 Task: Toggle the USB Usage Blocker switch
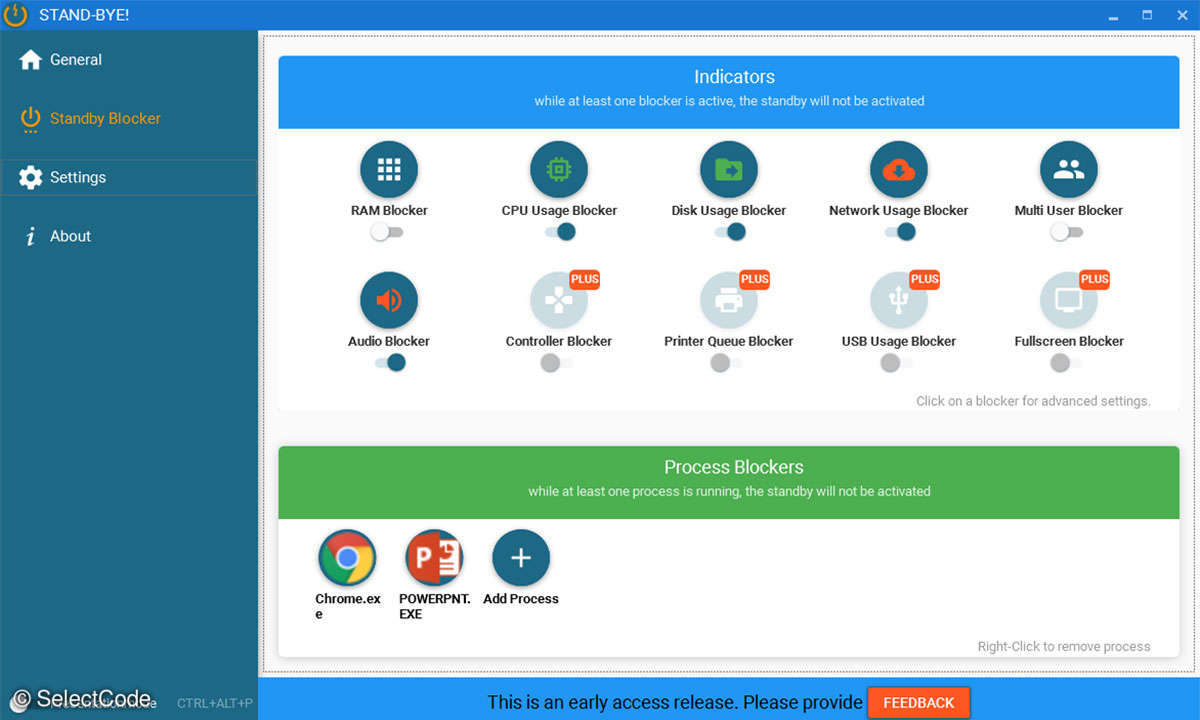[897, 363]
